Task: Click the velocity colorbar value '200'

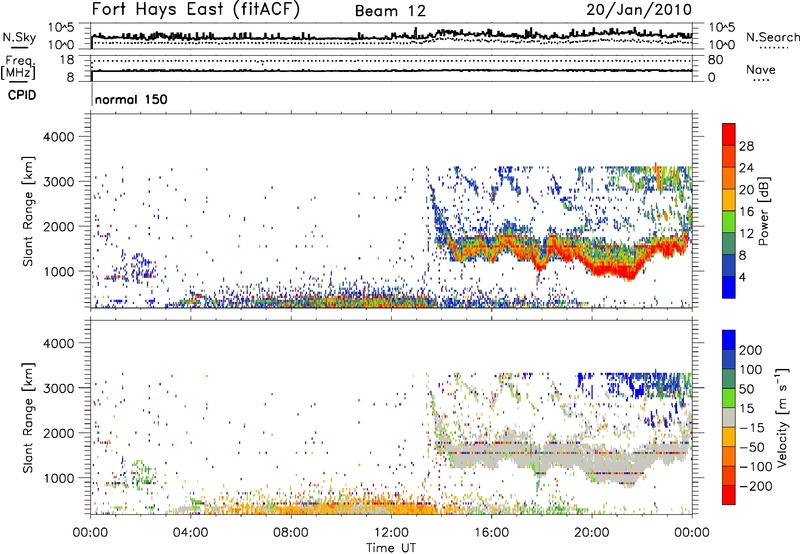Action: pyautogui.click(x=750, y=350)
